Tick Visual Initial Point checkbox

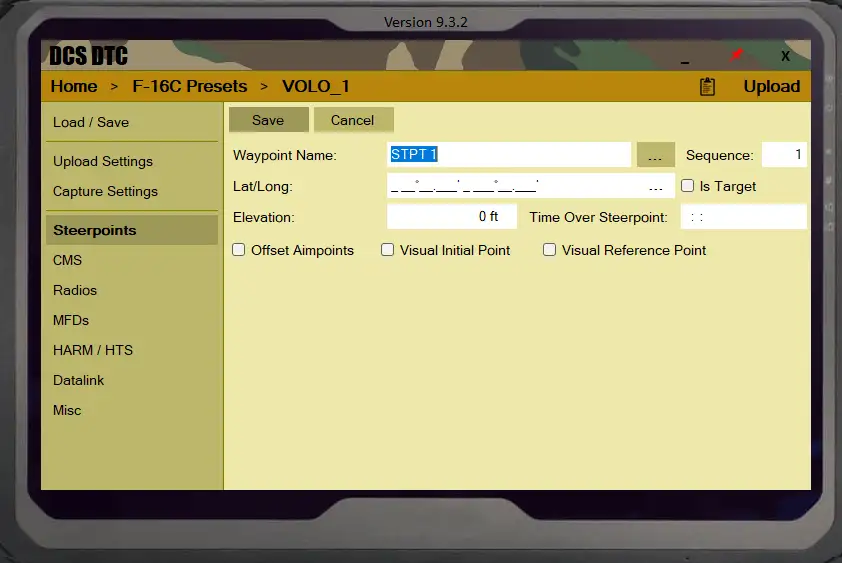(x=387, y=250)
